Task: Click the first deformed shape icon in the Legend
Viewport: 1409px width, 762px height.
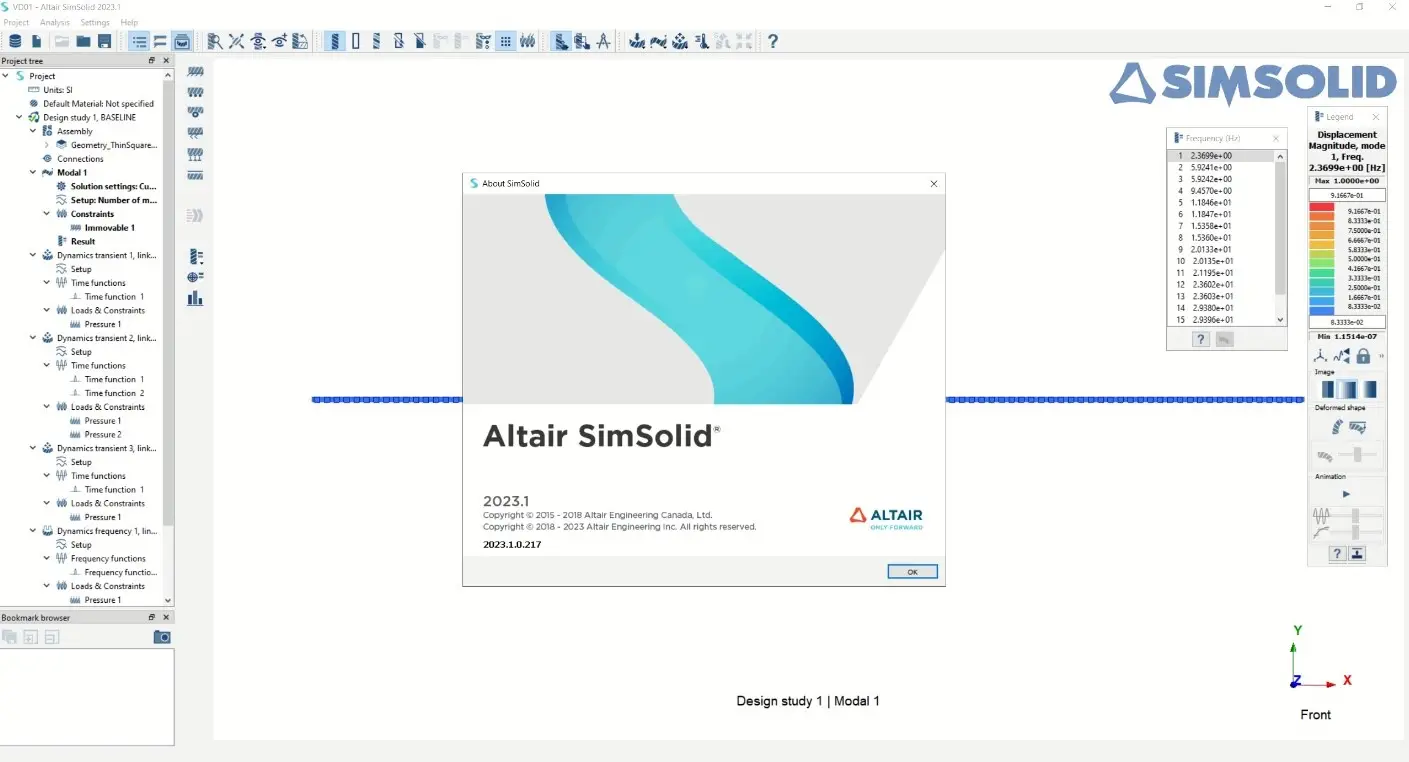Action: point(1337,427)
